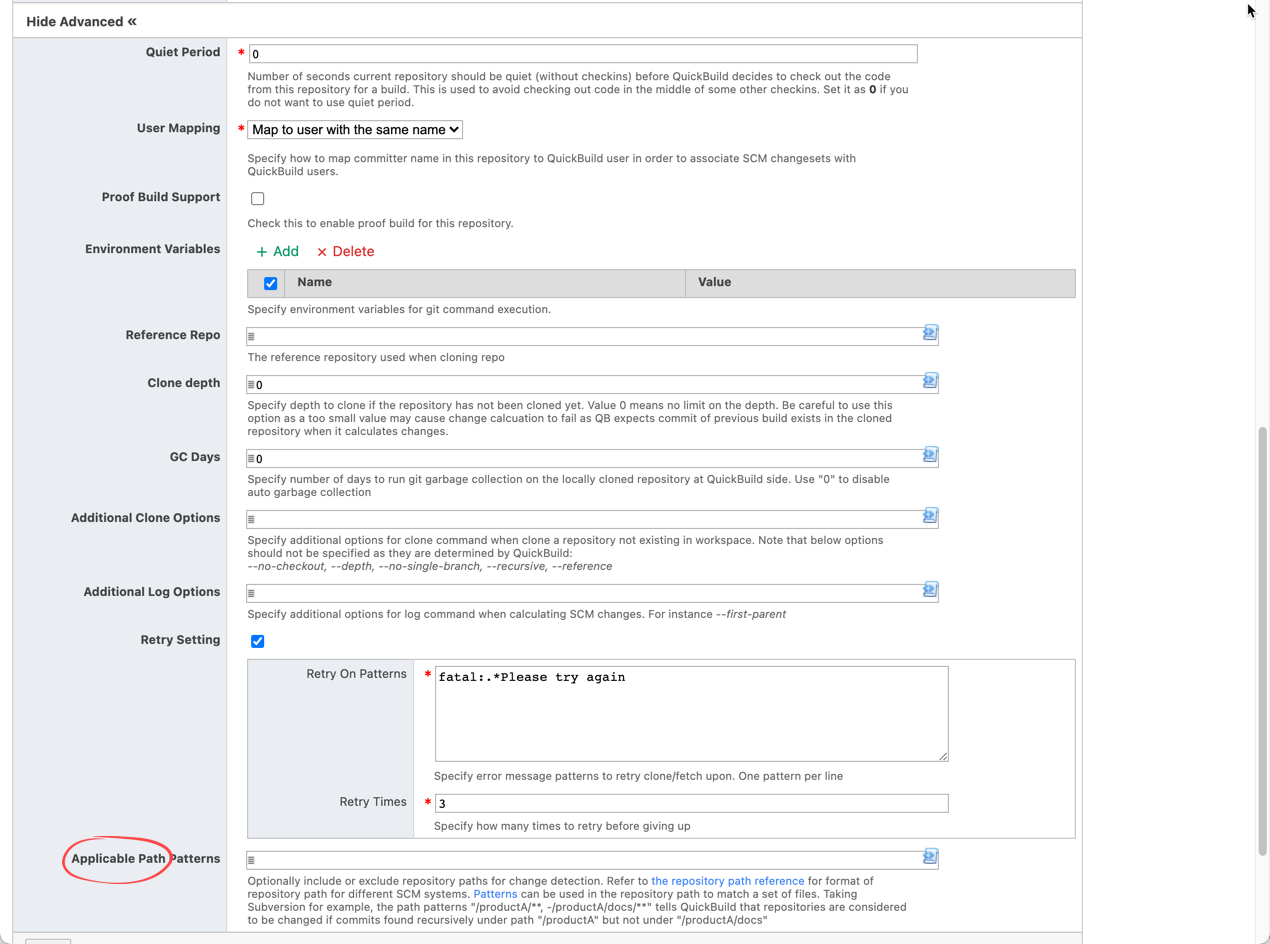Click the Delete environment variable button
Viewport: 1270px width, 944px height.
(345, 252)
